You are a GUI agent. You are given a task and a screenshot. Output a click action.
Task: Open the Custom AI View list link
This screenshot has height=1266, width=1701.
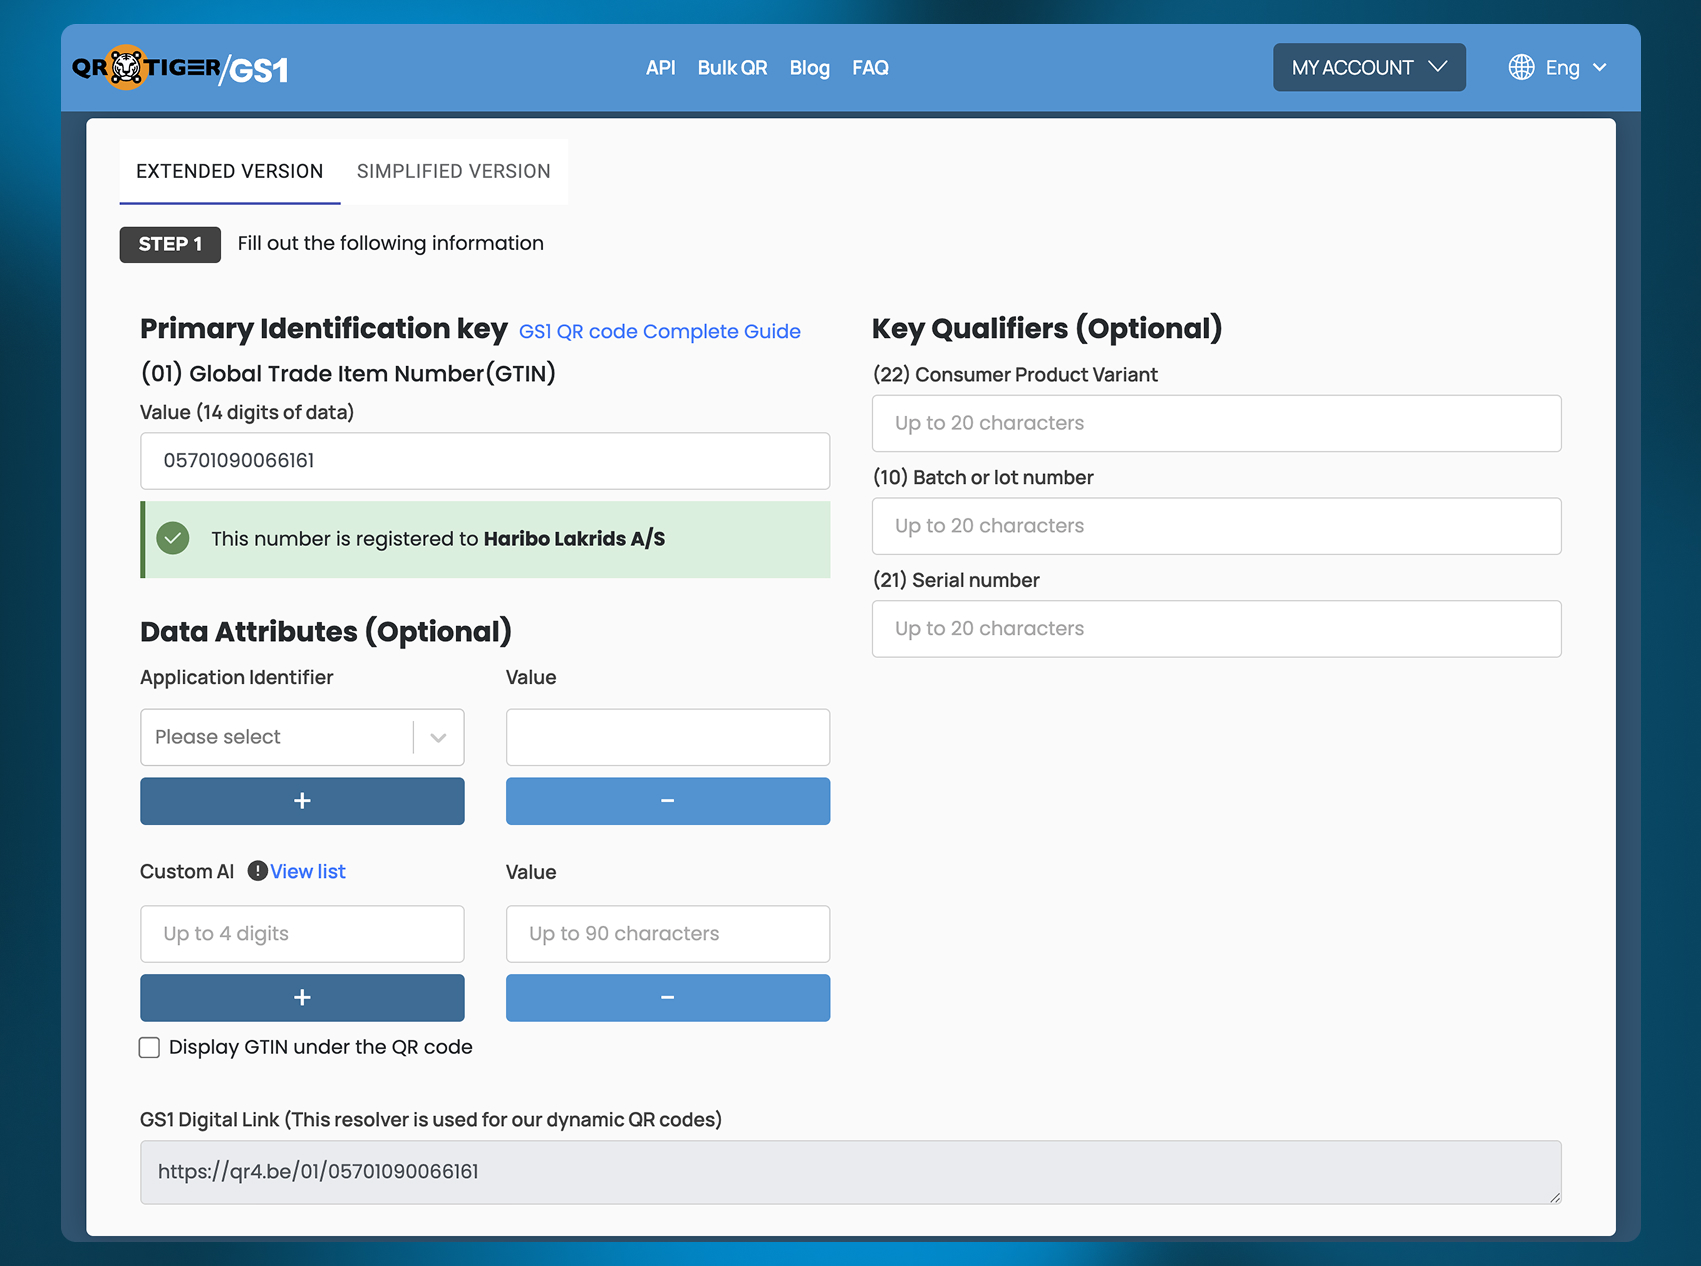pyautogui.click(x=308, y=871)
